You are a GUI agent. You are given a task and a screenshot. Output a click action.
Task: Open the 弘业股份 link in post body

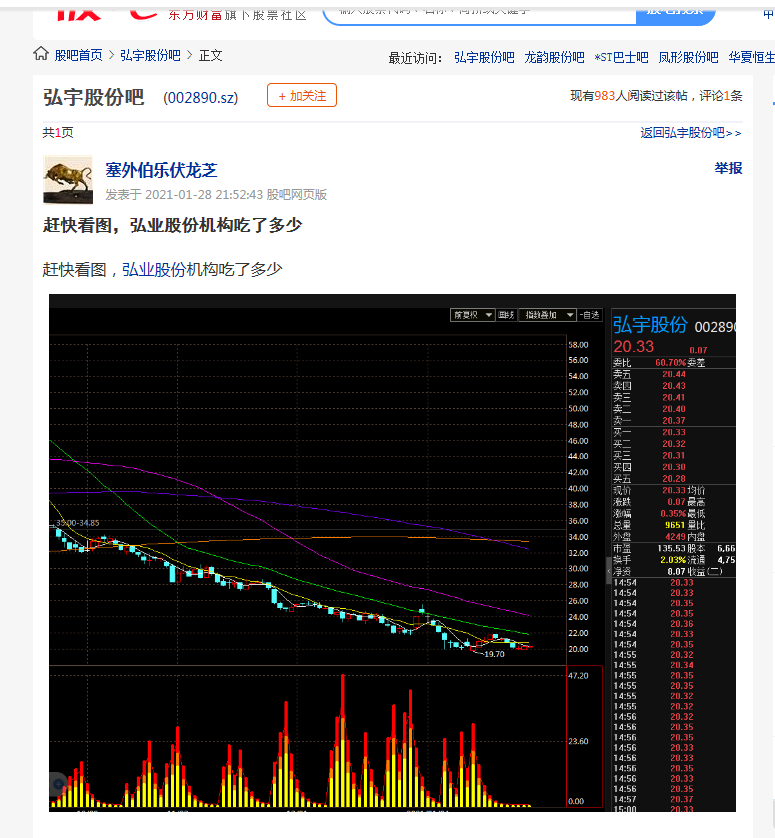(x=154, y=269)
